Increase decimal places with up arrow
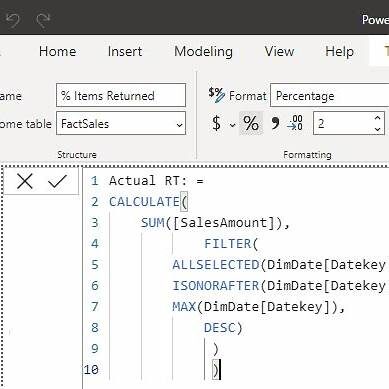The width and height of the screenshot is (389, 389). [377, 118]
